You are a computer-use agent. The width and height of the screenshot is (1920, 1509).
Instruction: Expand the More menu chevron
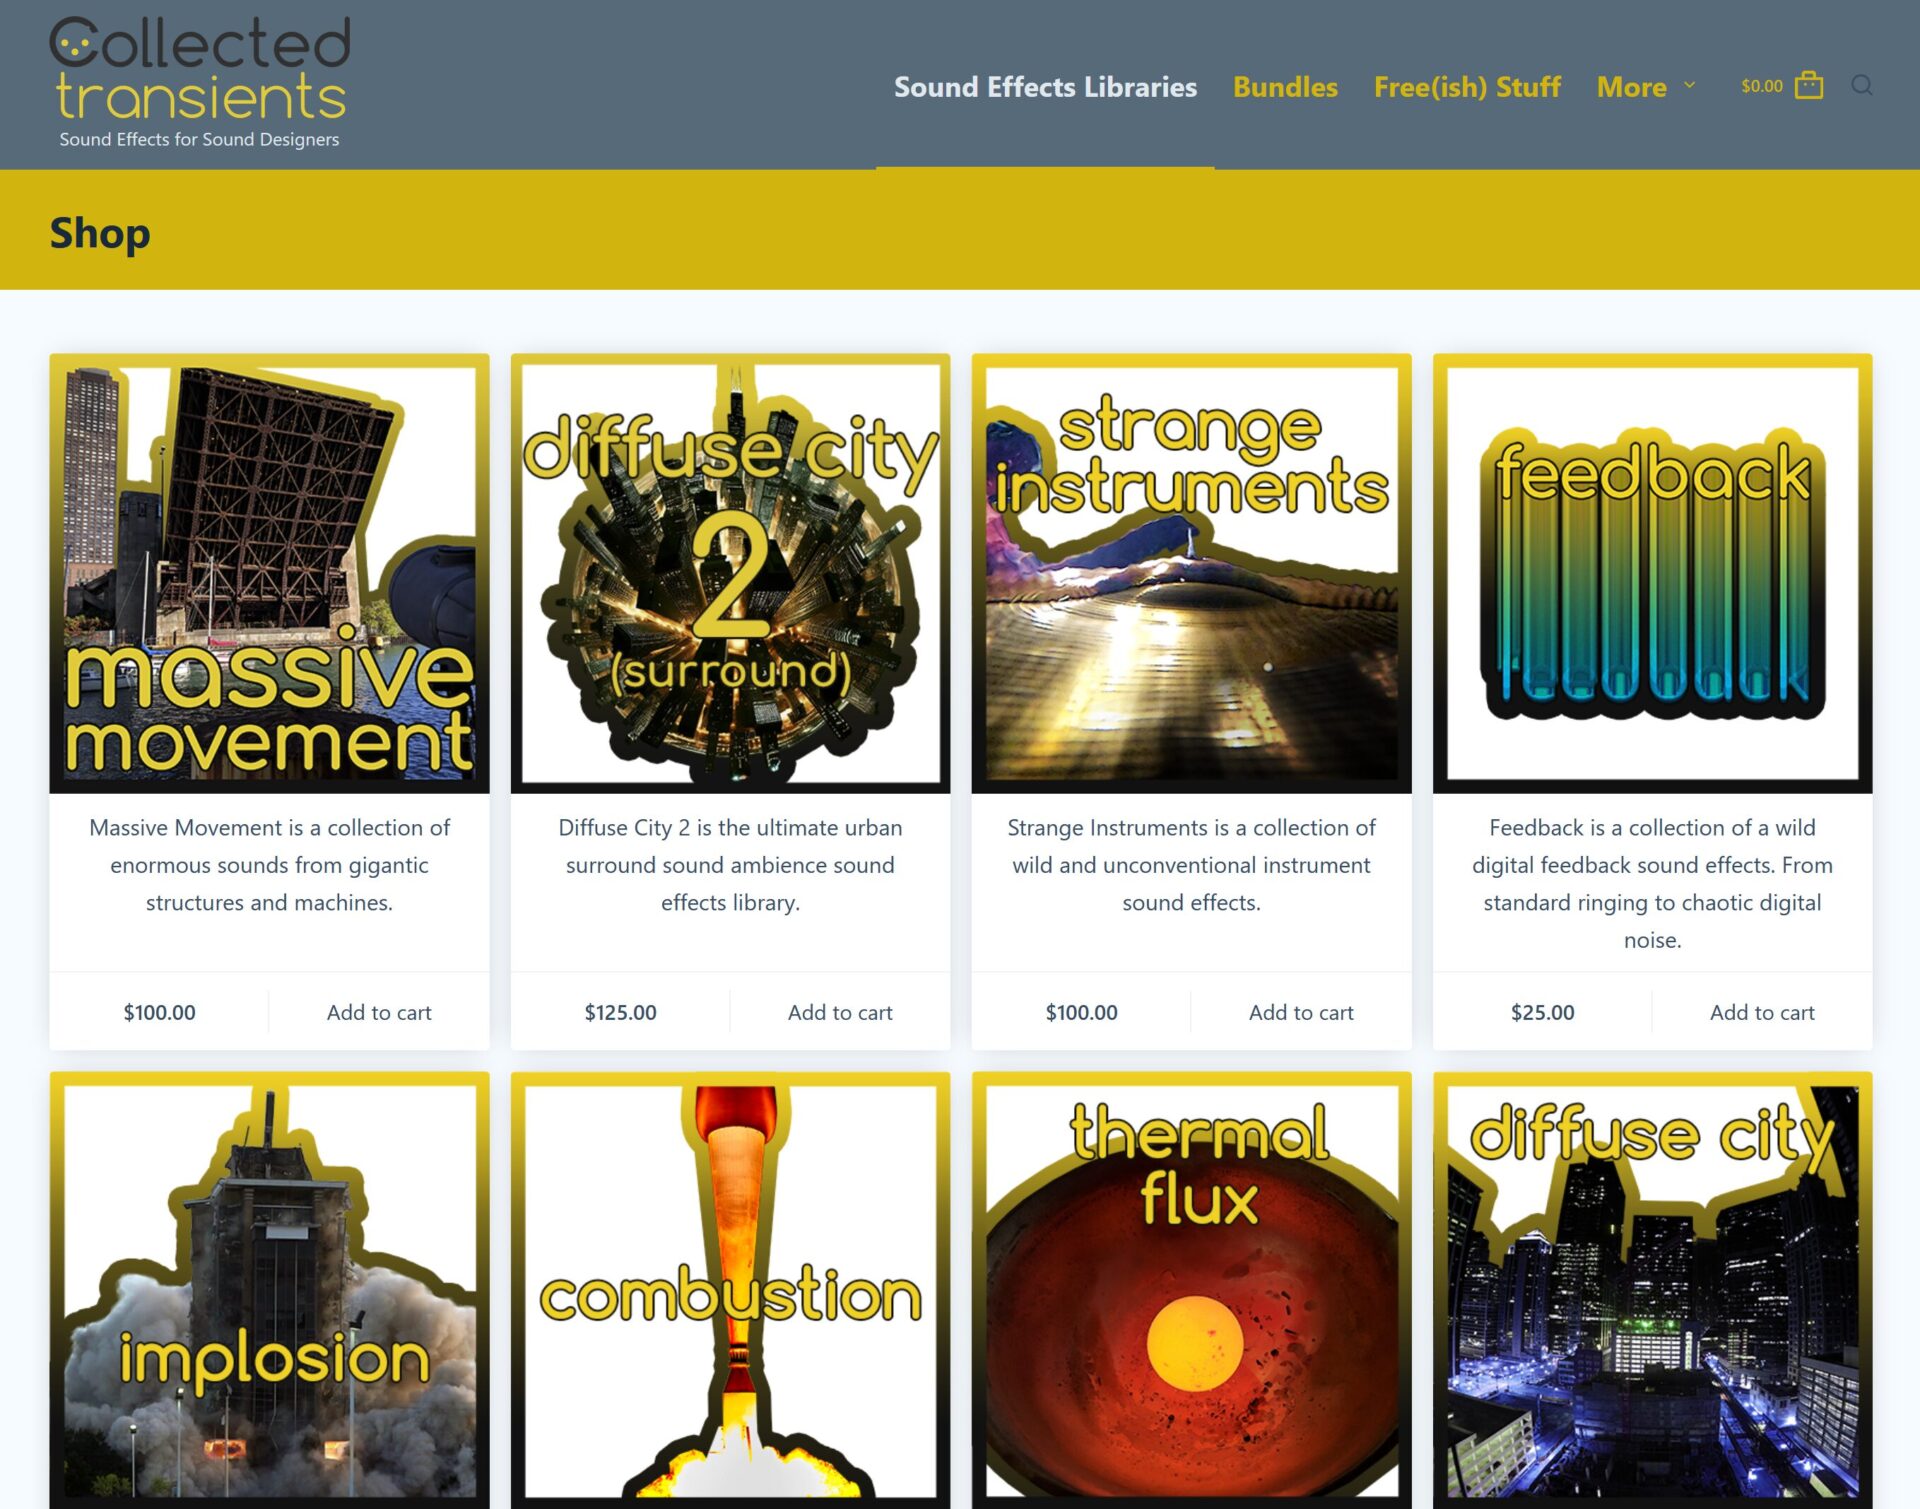tap(1689, 86)
